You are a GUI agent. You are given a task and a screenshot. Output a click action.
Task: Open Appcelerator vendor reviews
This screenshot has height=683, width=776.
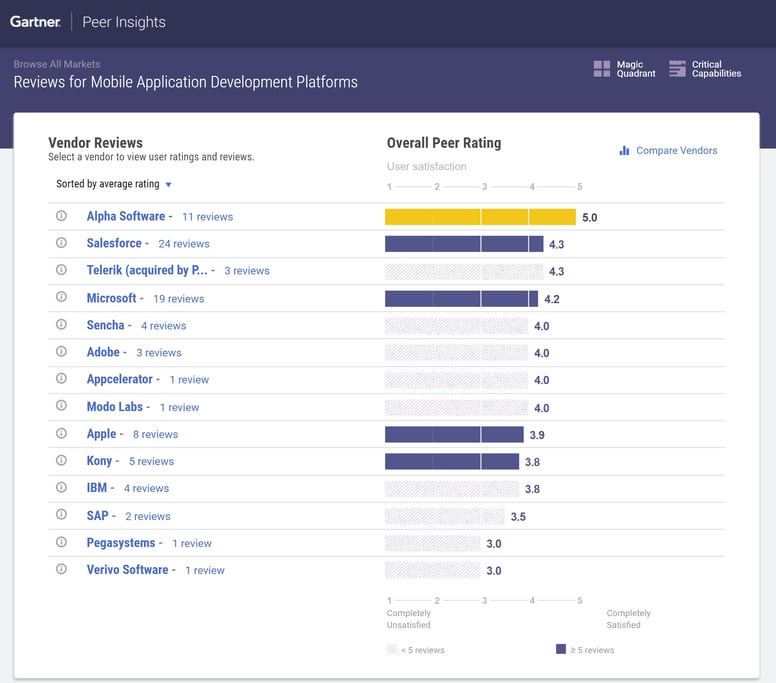pyautogui.click(x=119, y=379)
